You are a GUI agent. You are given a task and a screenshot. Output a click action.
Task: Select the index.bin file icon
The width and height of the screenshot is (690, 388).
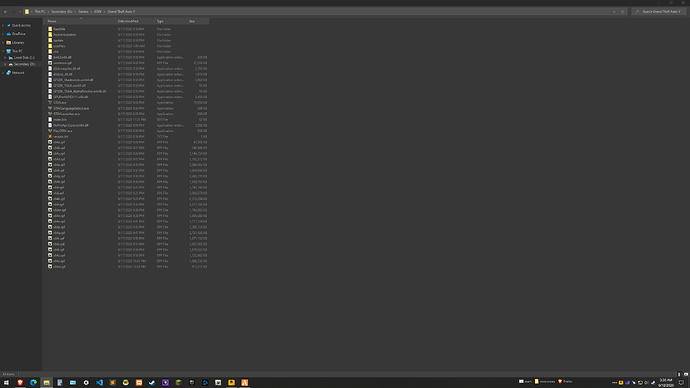(50, 120)
